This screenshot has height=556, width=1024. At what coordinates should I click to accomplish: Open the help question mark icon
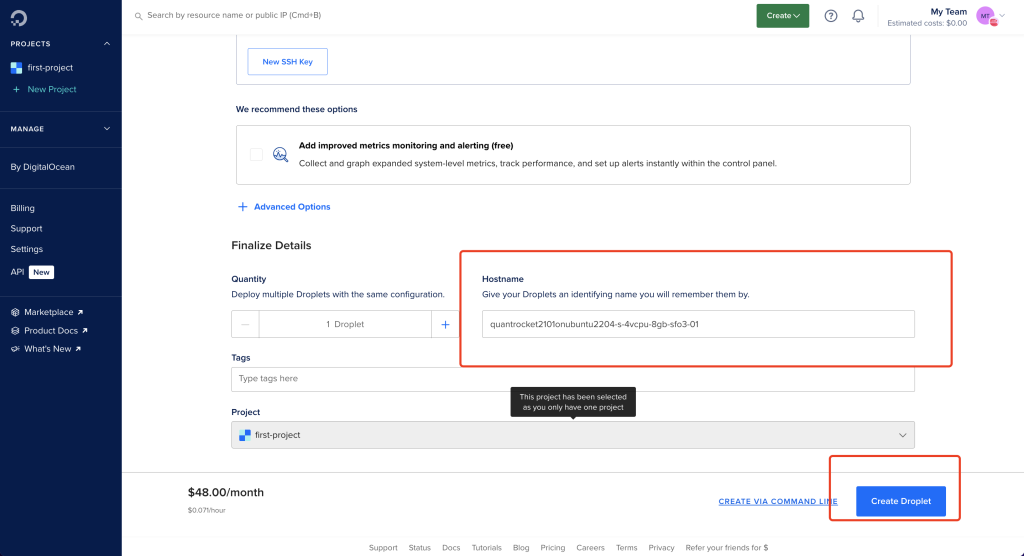pyautogui.click(x=831, y=16)
